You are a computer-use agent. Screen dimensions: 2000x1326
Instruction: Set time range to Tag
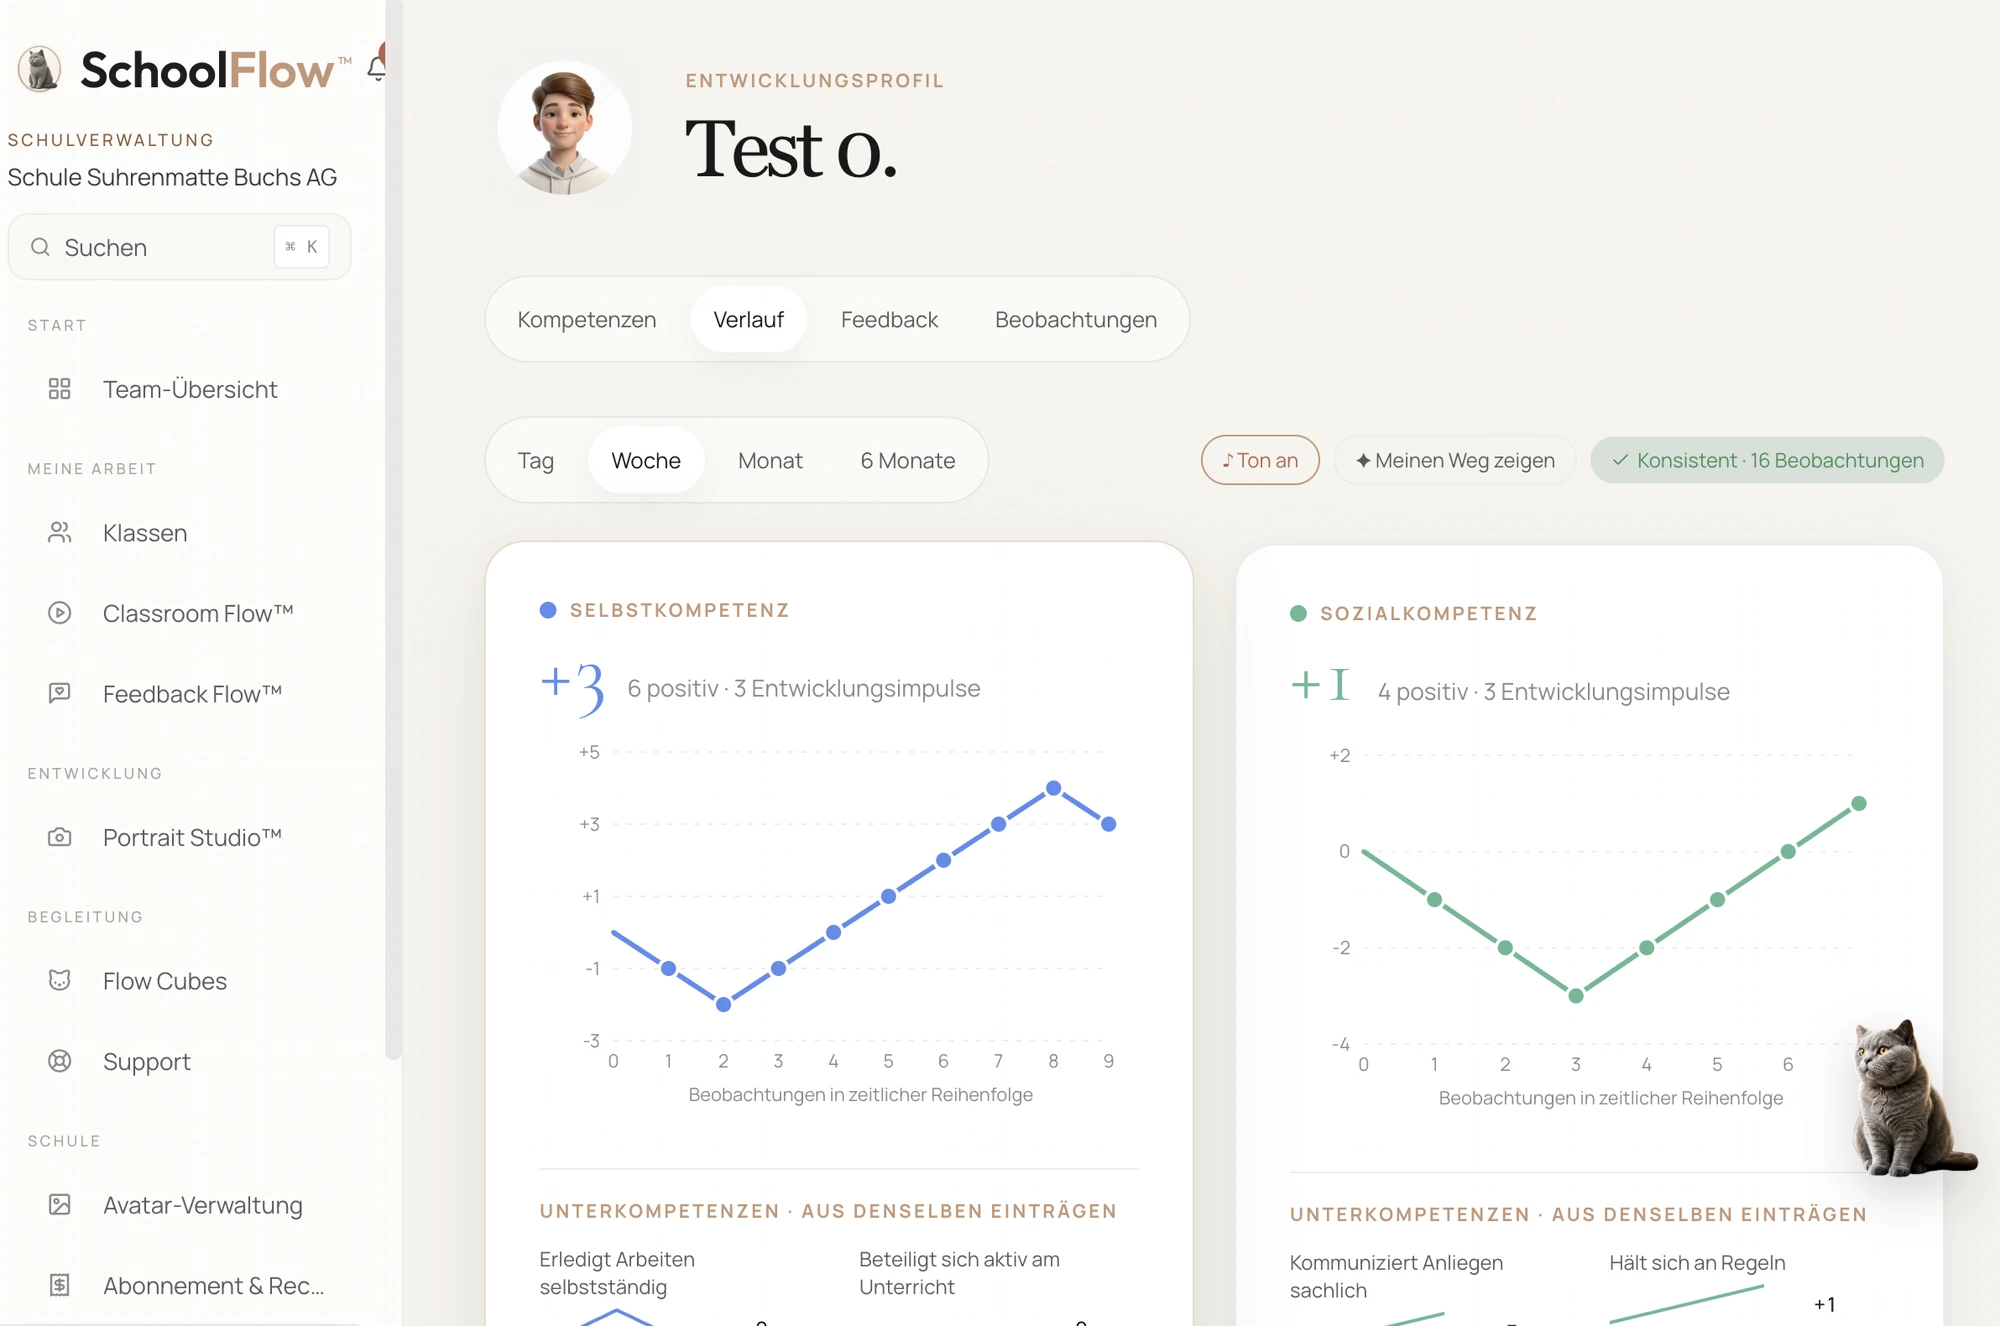[x=536, y=461]
